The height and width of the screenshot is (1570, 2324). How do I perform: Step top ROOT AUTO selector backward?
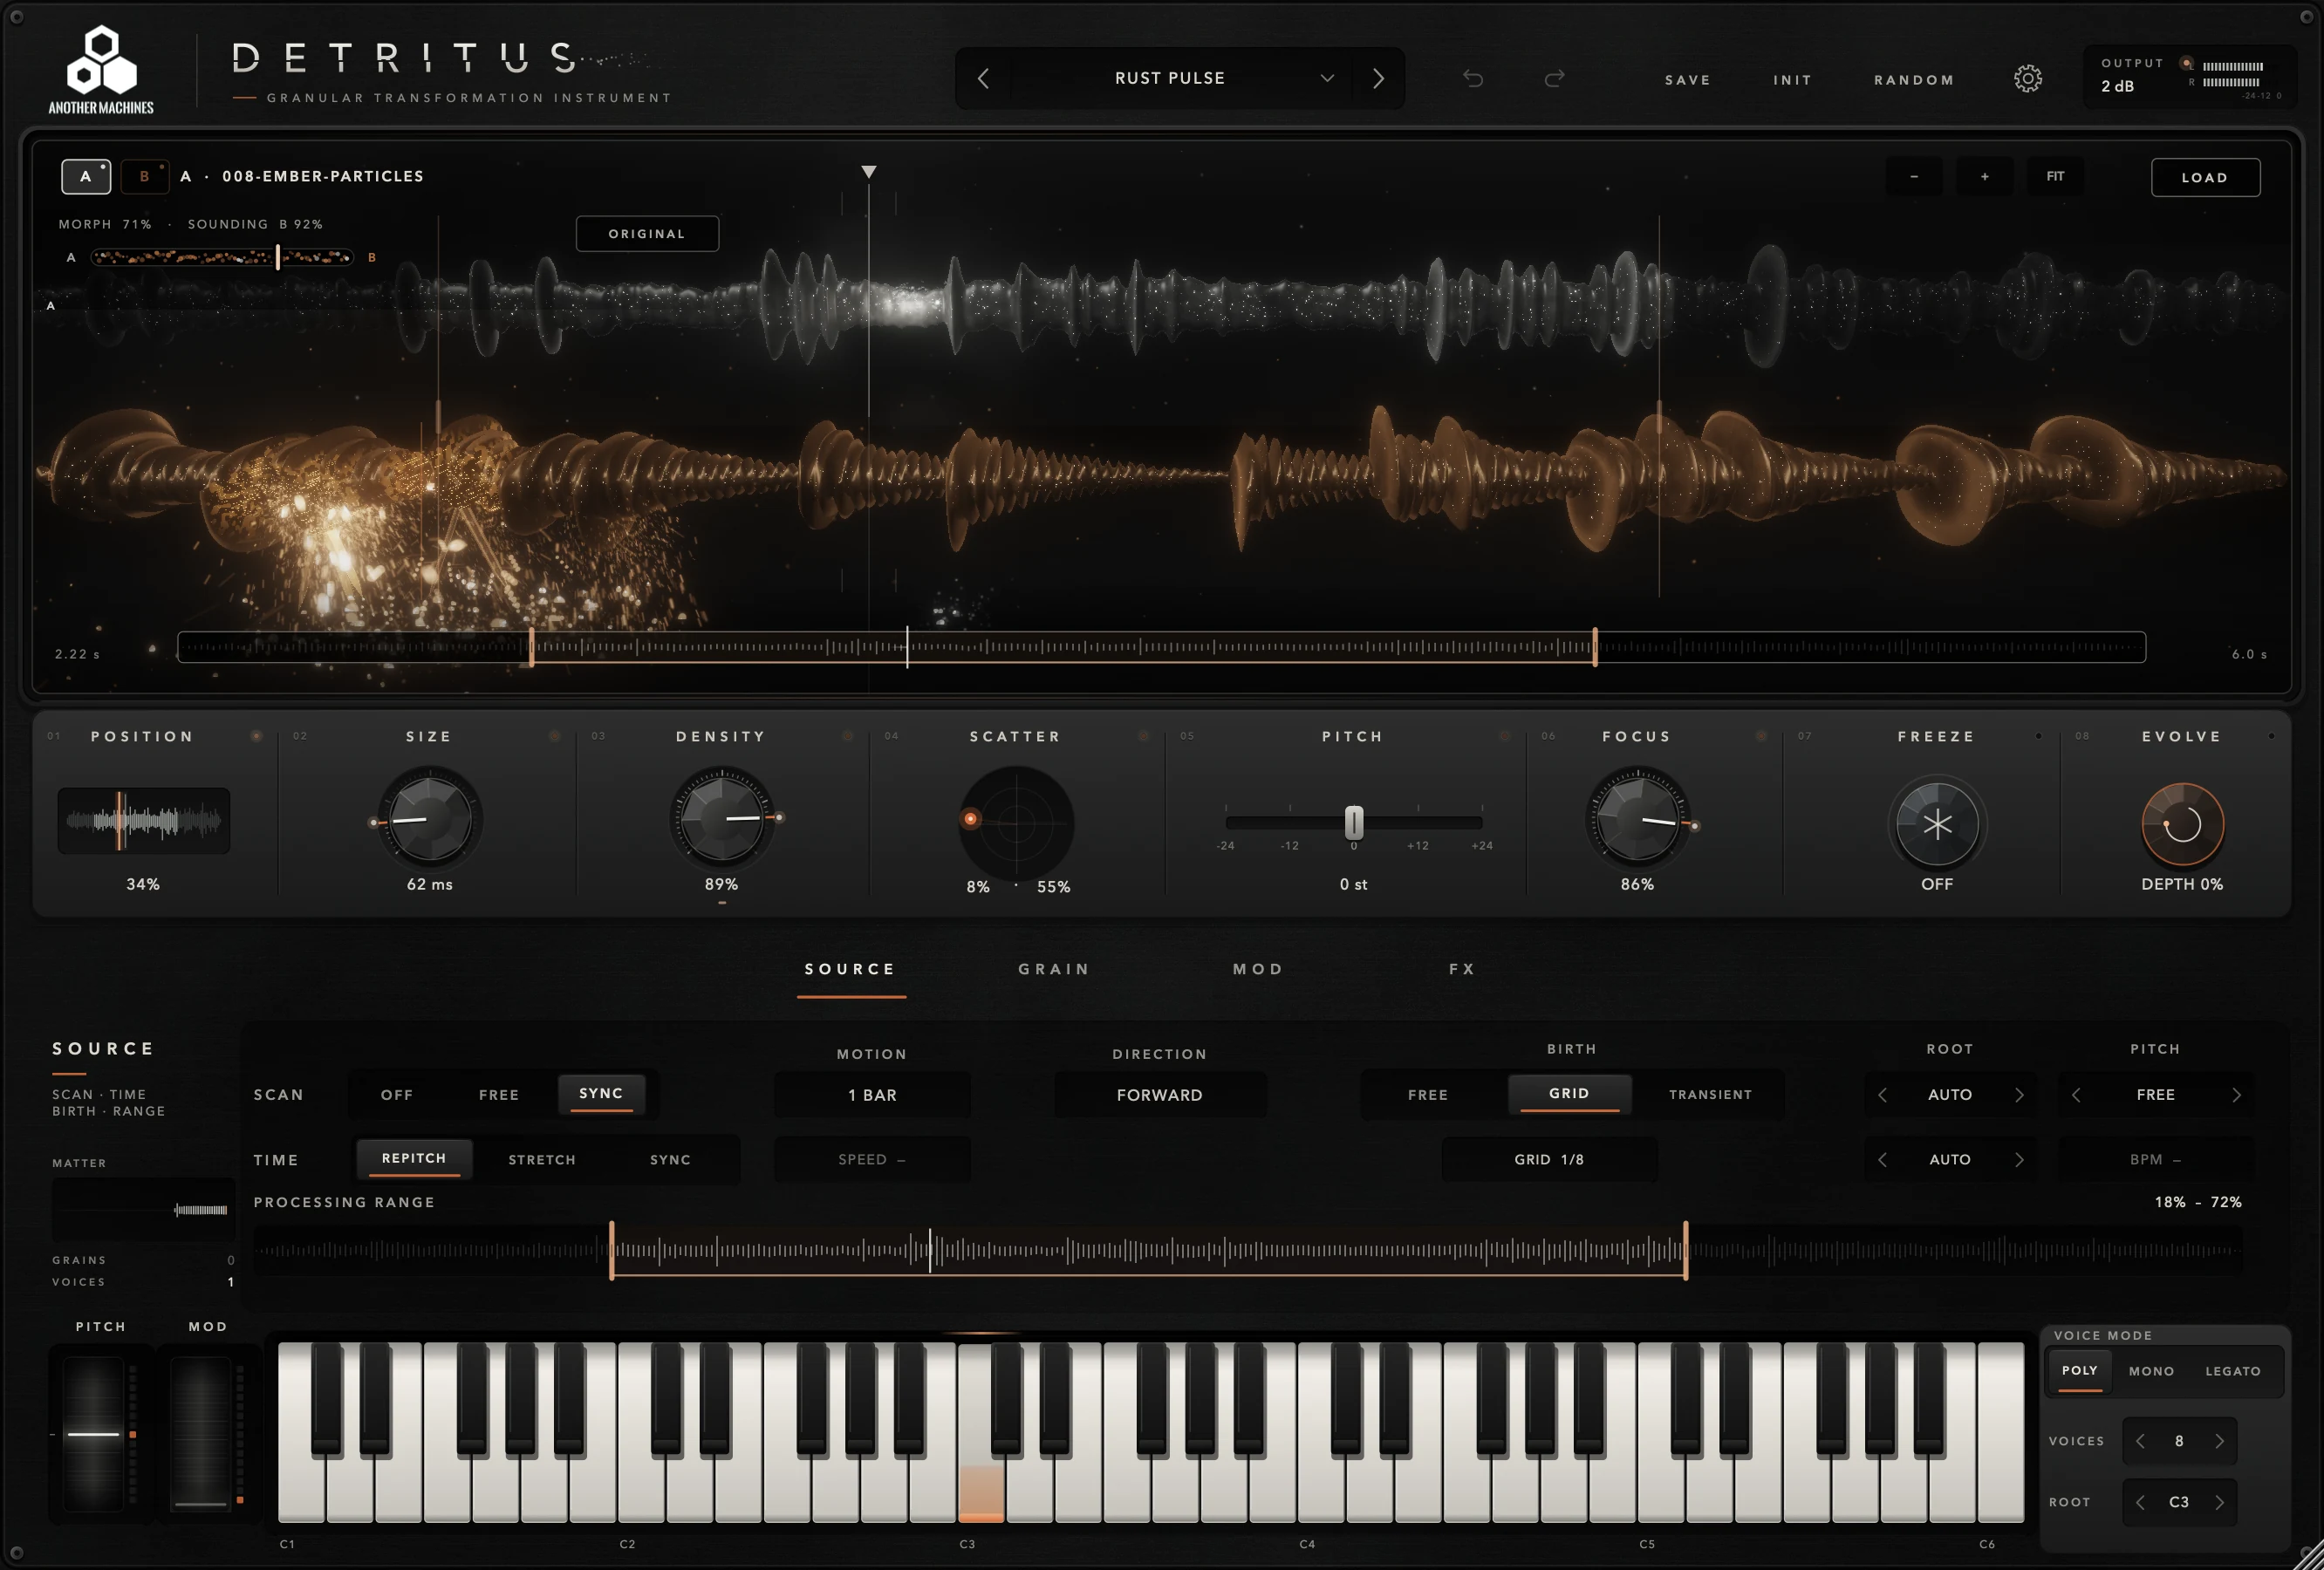tap(1883, 1095)
